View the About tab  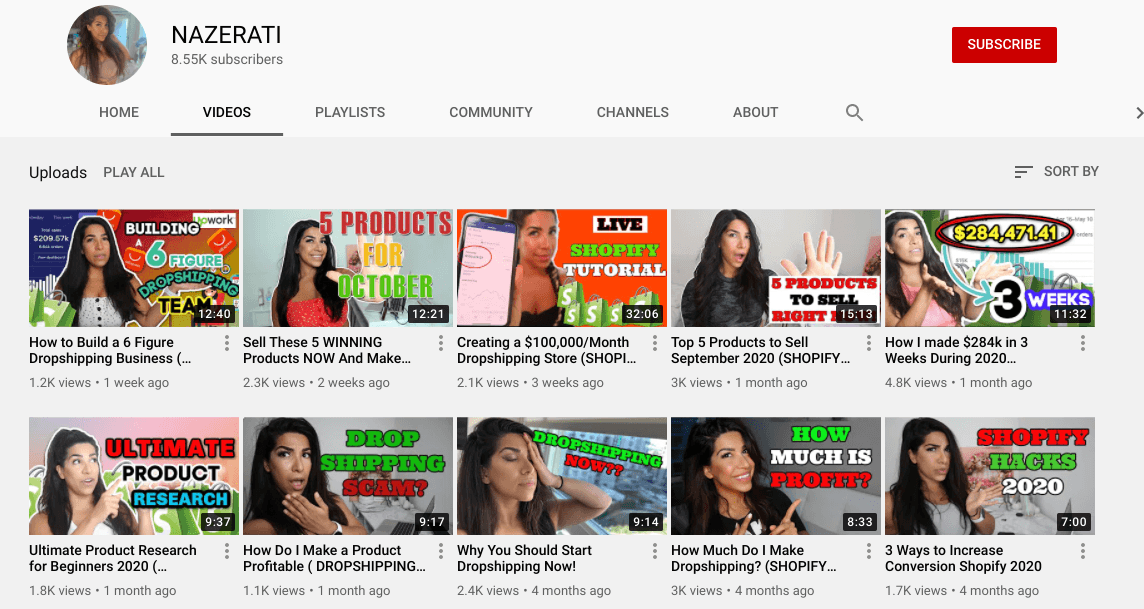pos(755,112)
